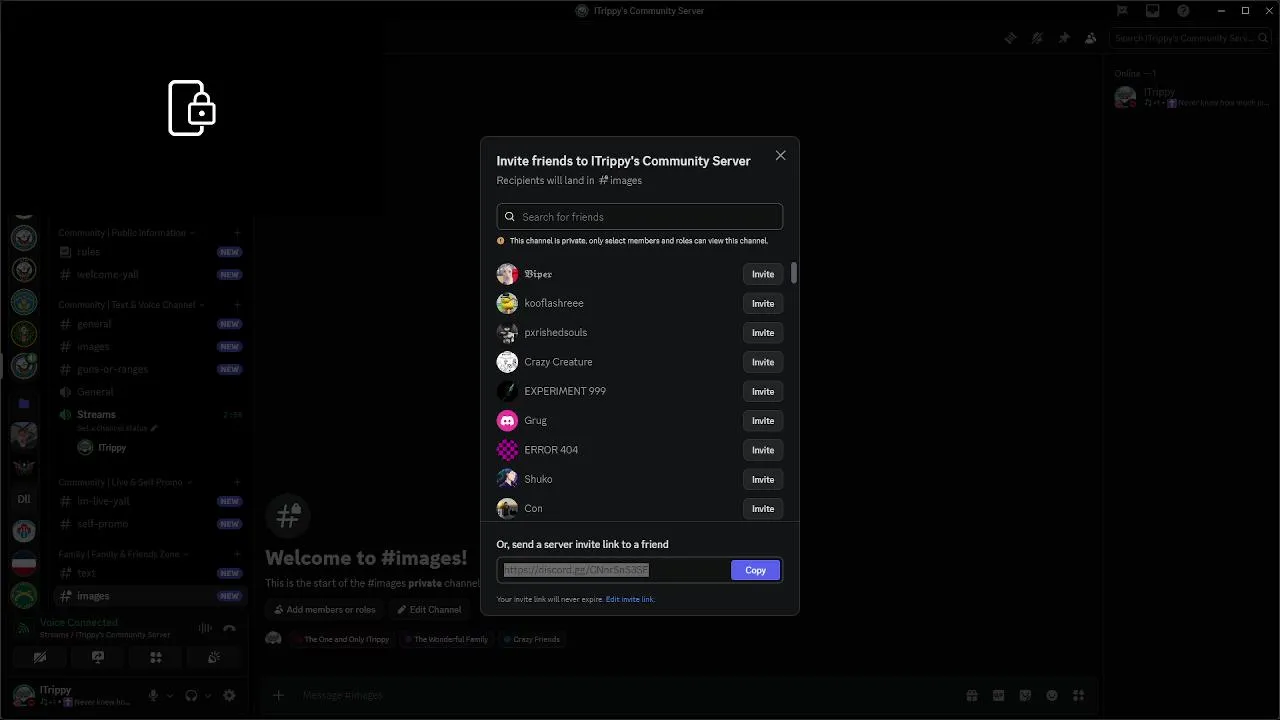Viewport: 1280px width, 720px height.
Task: Open the inbox icon in title bar
Action: [1153, 11]
